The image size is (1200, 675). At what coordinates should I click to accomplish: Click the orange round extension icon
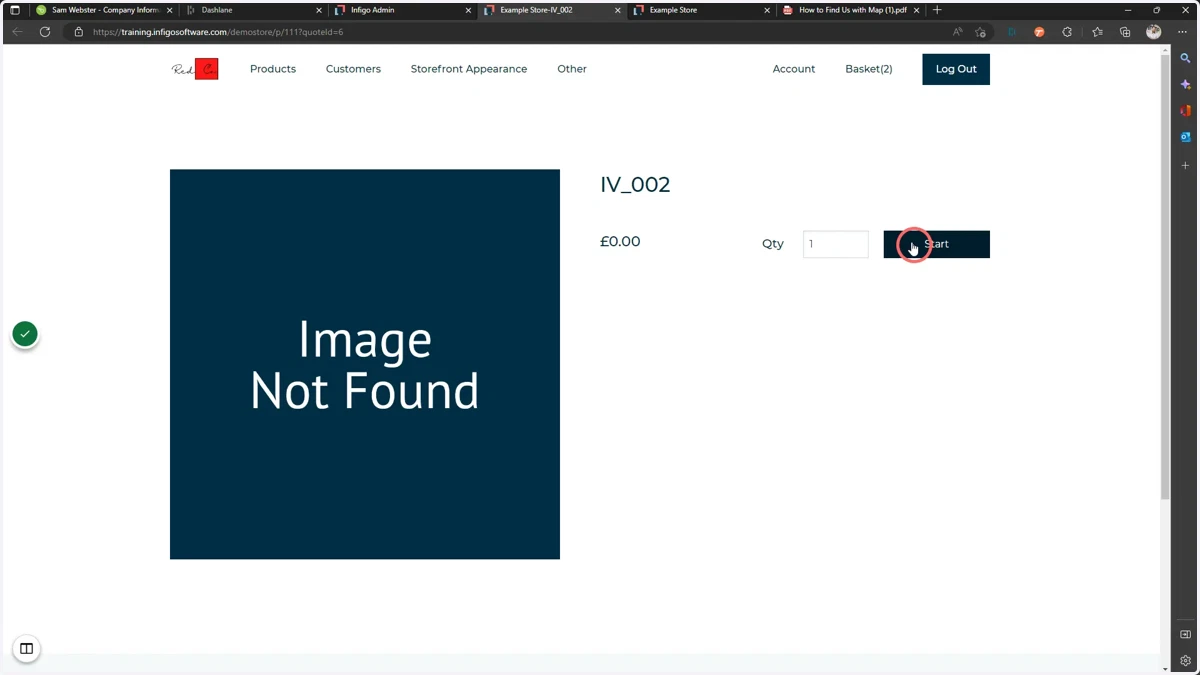pos(1039,32)
